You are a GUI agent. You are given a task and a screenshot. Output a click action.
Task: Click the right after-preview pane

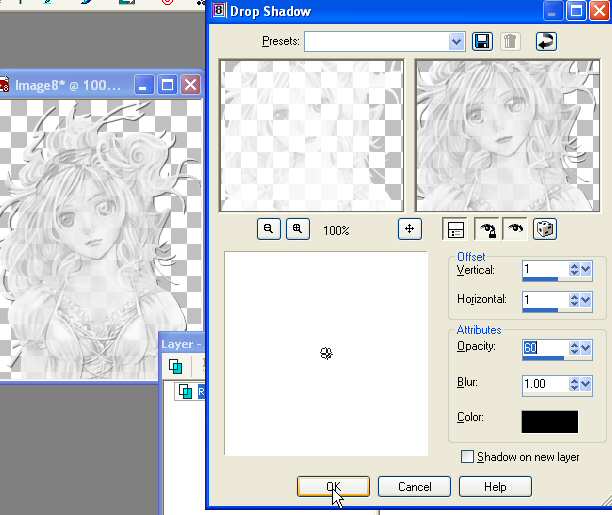coord(508,135)
